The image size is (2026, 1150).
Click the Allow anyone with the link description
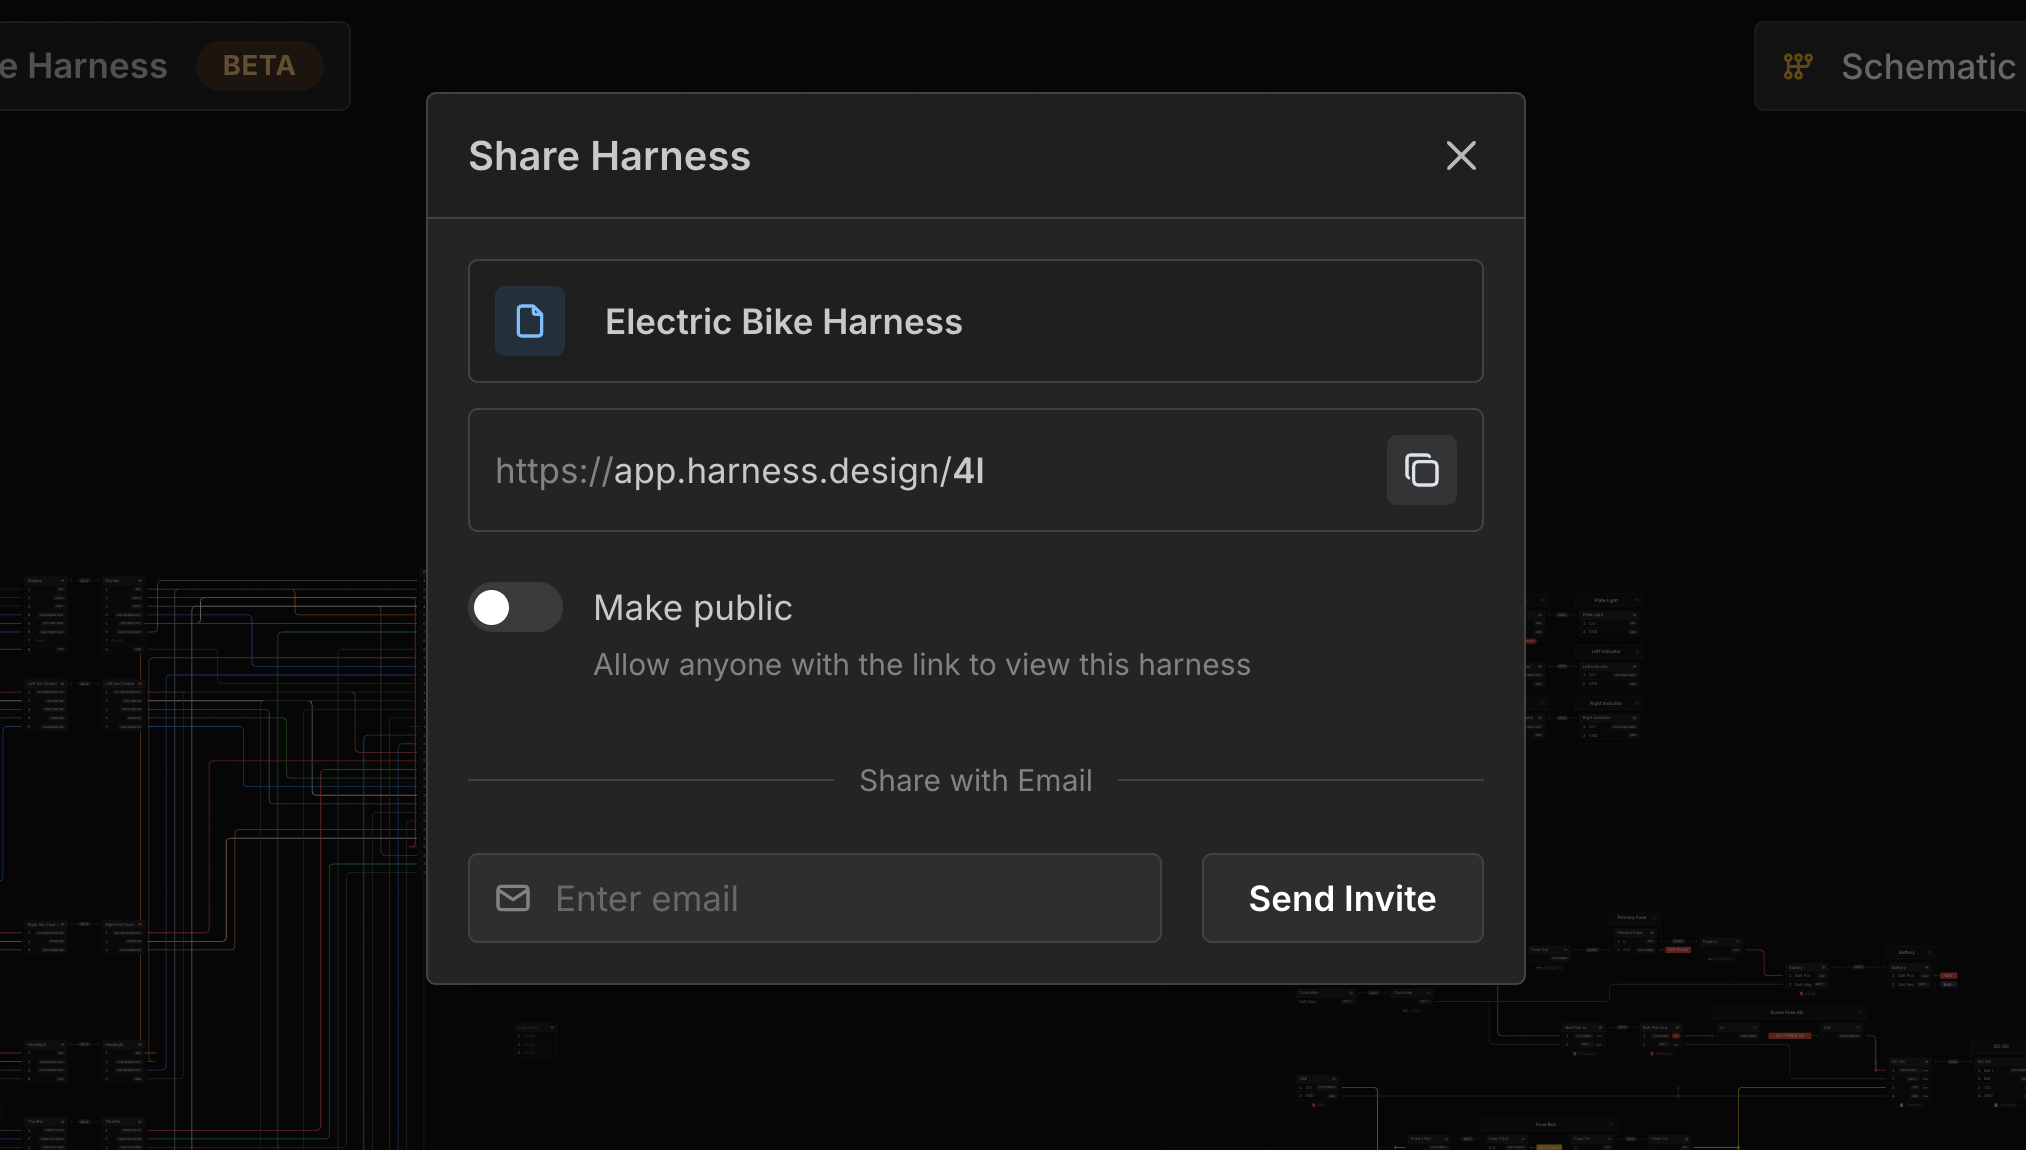(x=921, y=665)
